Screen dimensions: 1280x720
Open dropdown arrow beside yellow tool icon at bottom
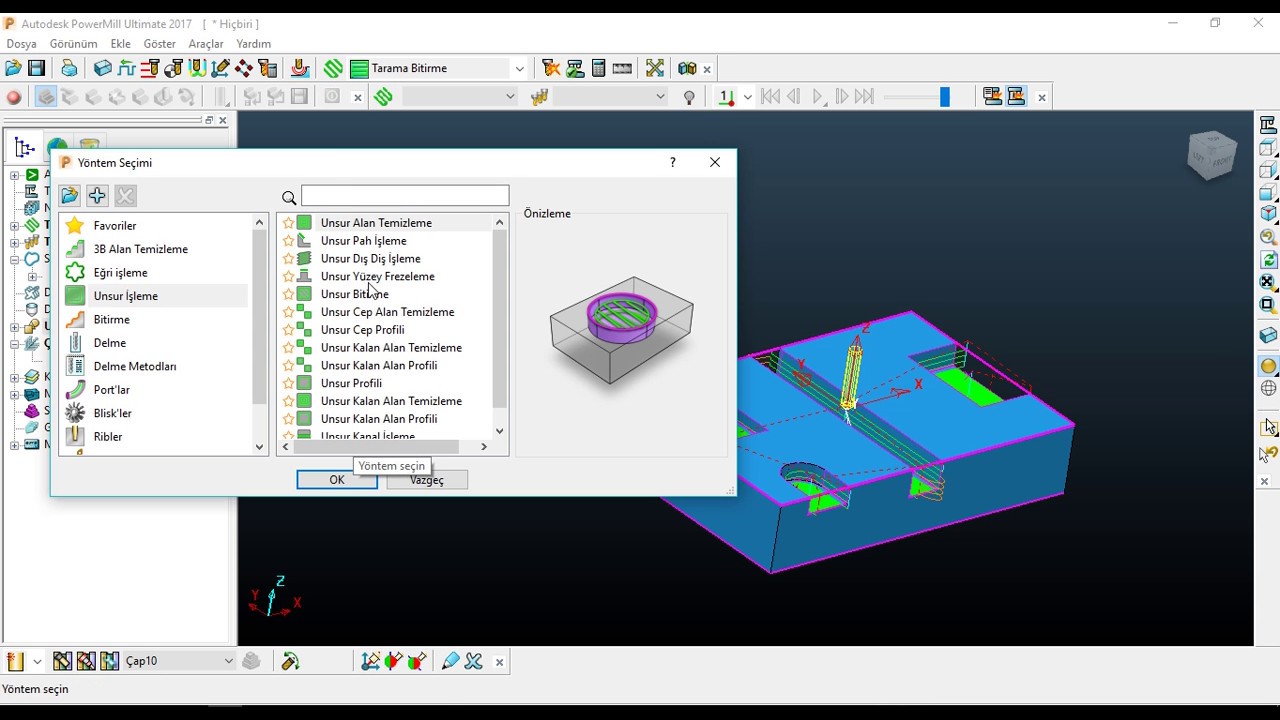tap(37, 661)
